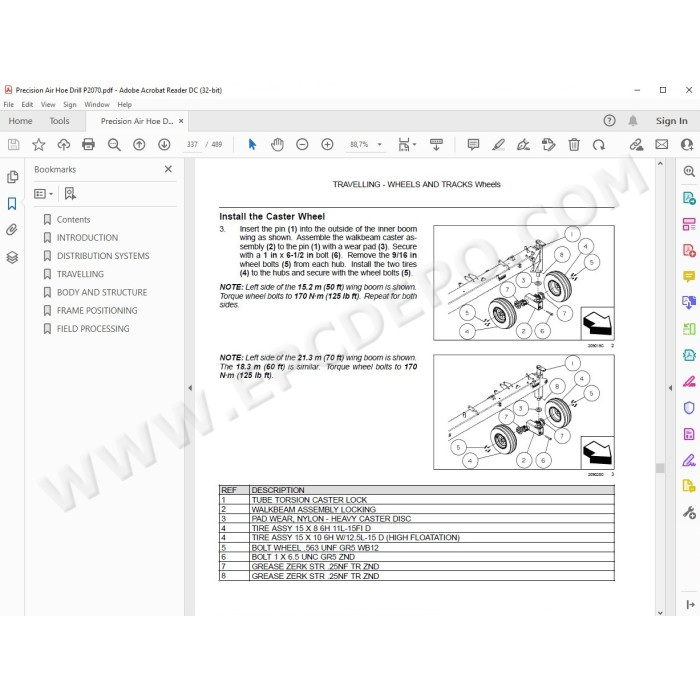This screenshot has width=700, height=700.
Task: Open the find text magnifier icon
Action: [114, 144]
